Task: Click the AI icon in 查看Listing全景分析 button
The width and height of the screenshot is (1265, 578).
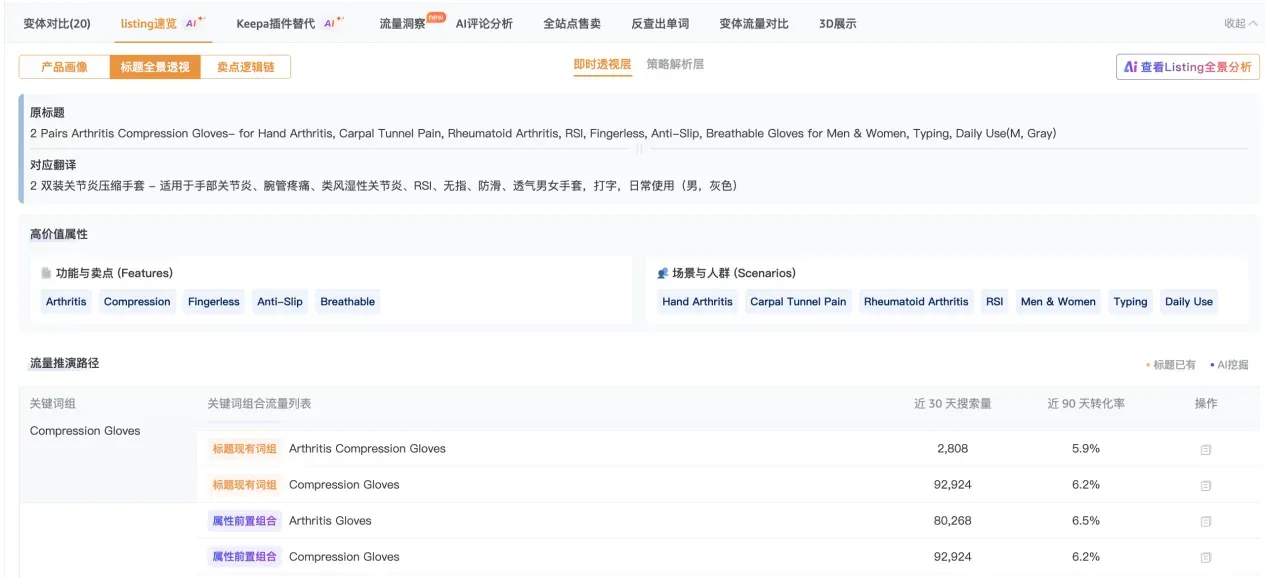Action: [1130, 67]
